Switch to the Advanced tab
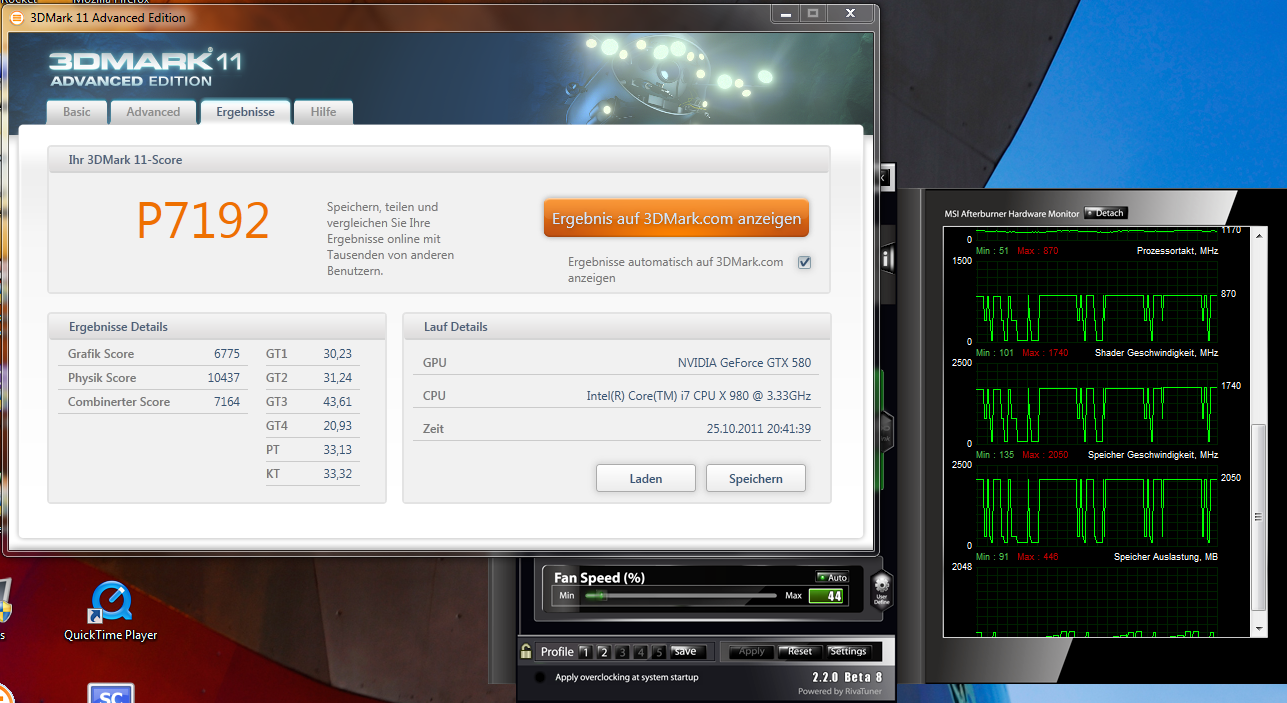 153,112
